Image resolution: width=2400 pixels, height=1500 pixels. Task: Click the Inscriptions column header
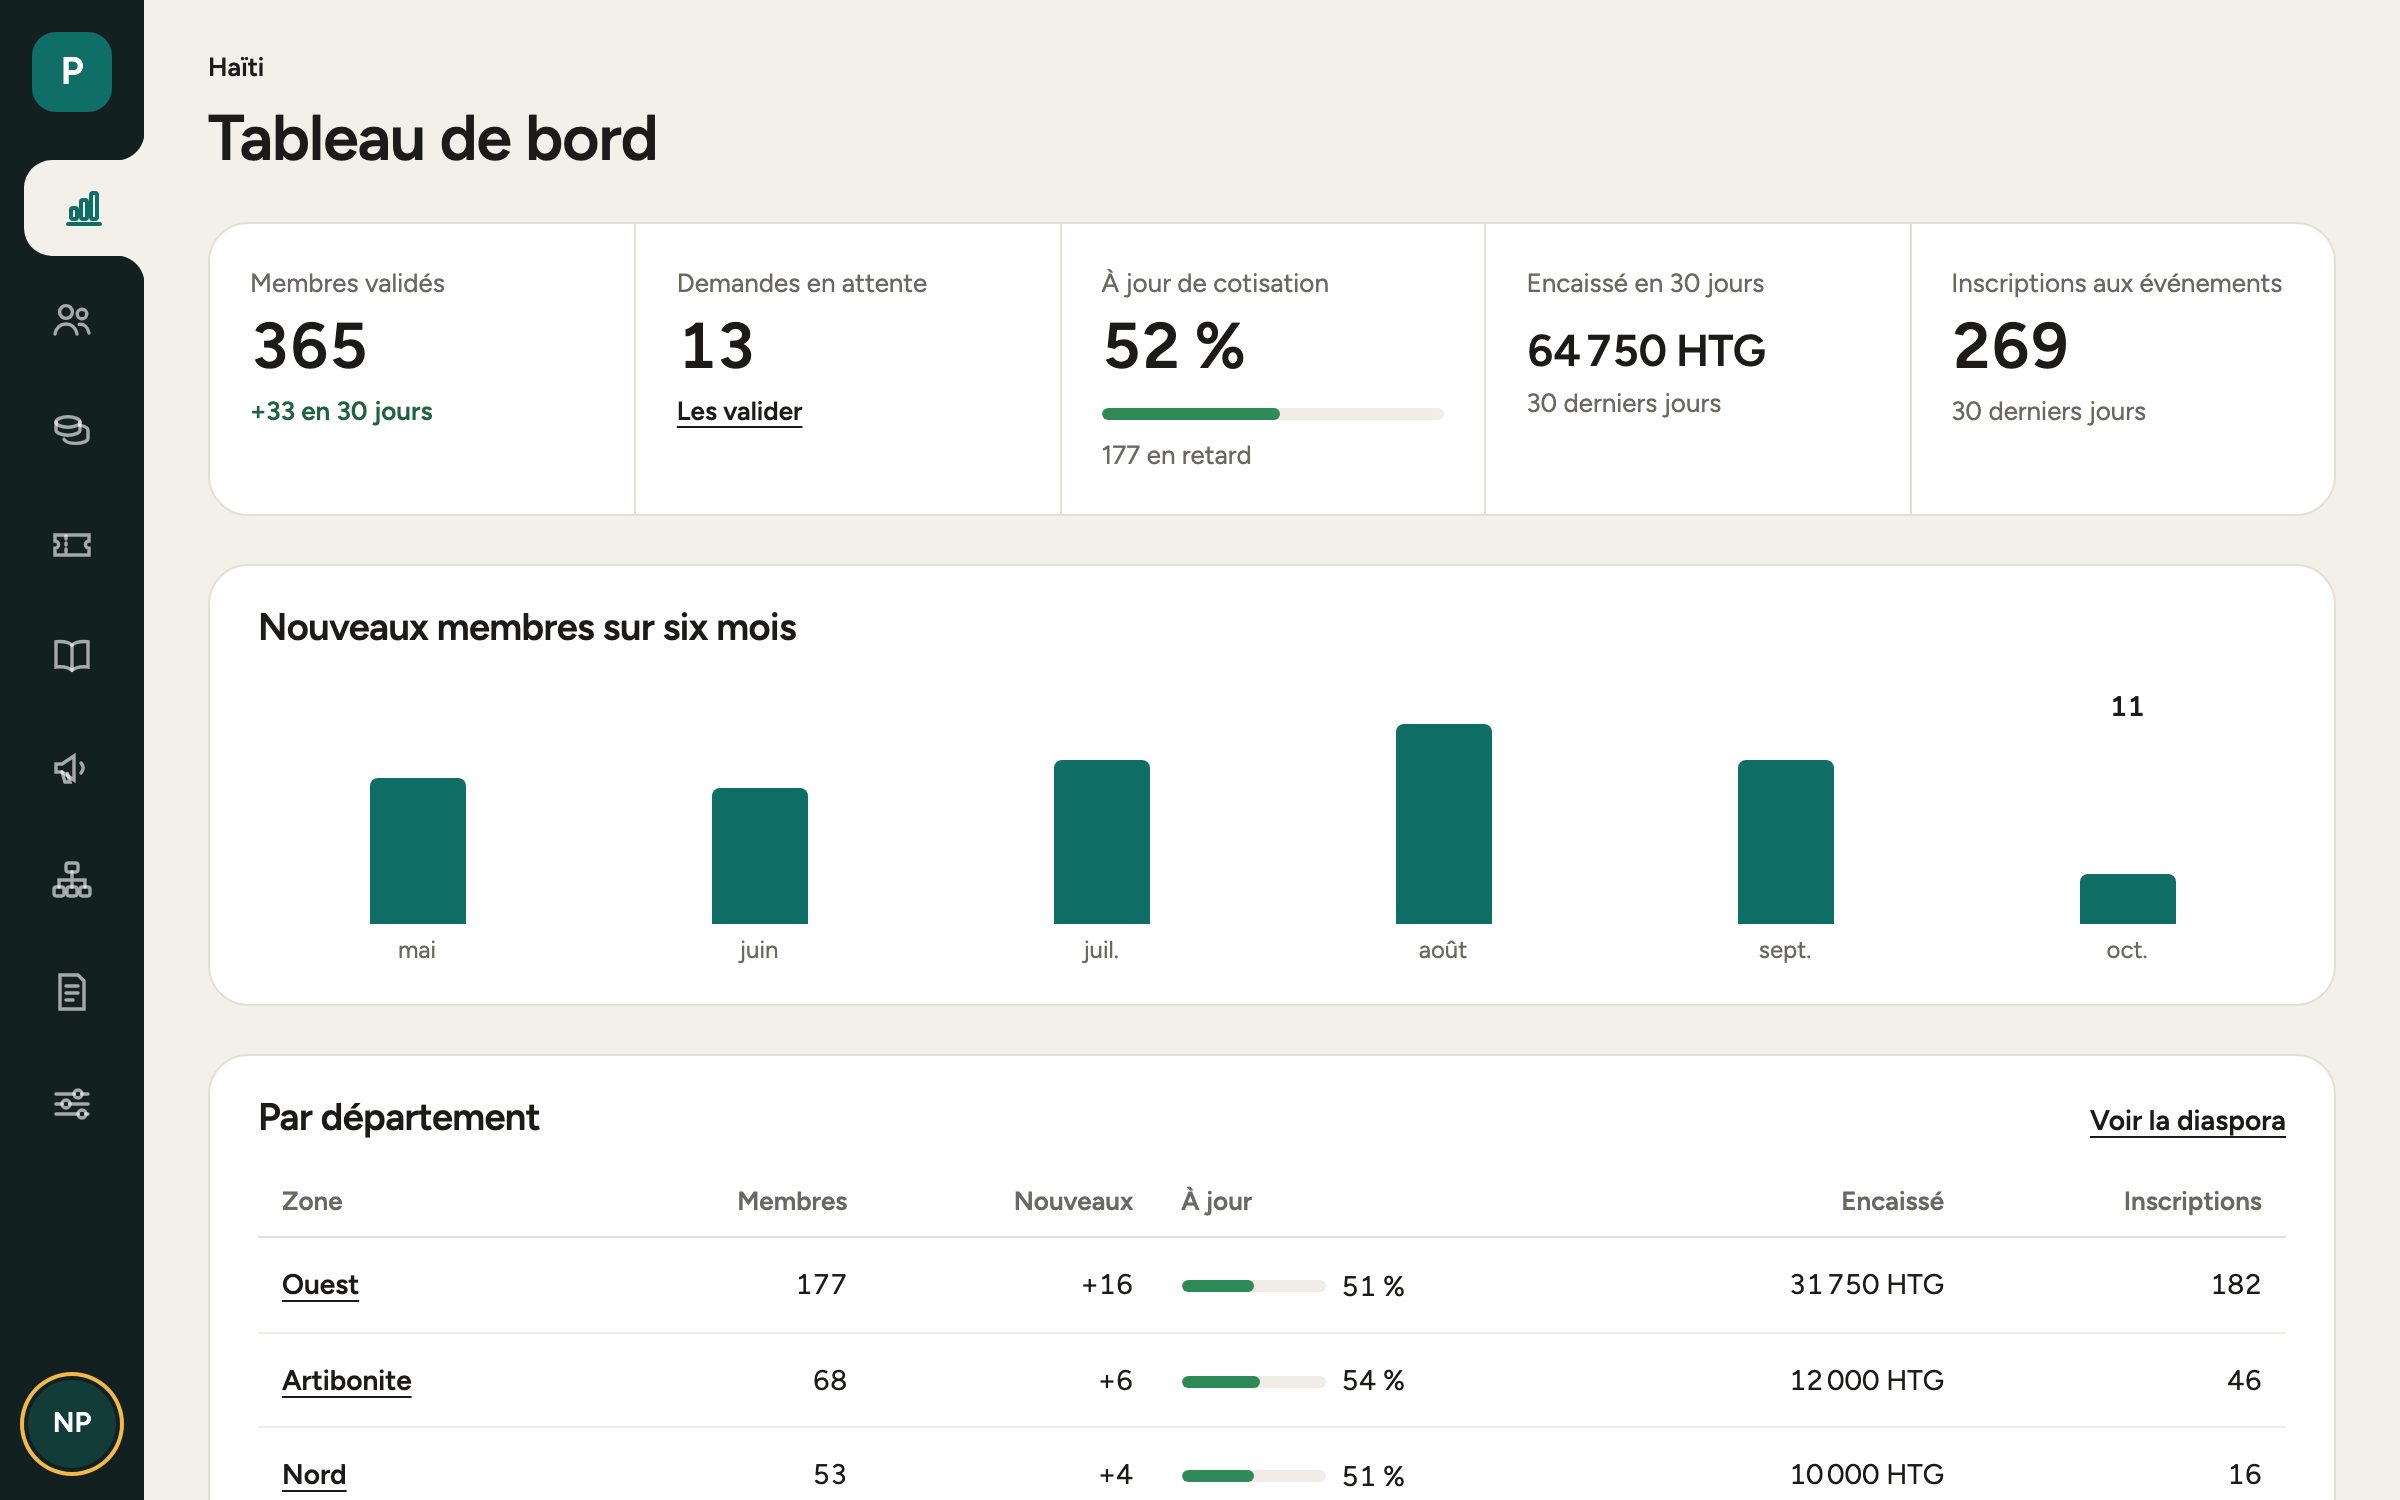[x=2192, y=1201]
